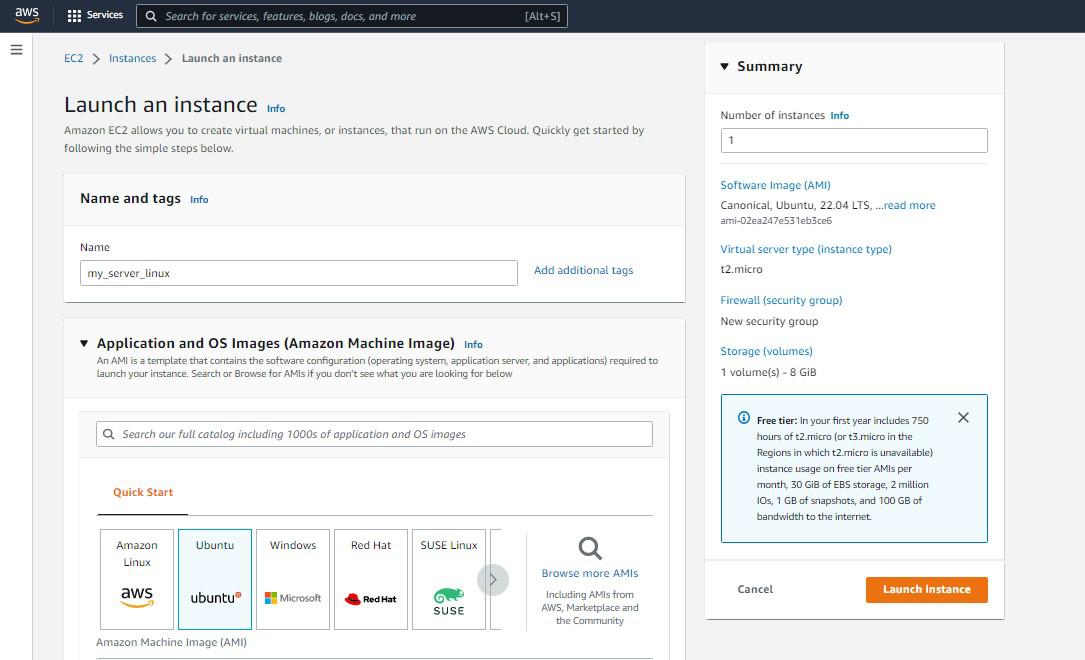This screenshot has width=1085, height=660.
Task: Dismiss the Free tier notice
Action: 963,418
